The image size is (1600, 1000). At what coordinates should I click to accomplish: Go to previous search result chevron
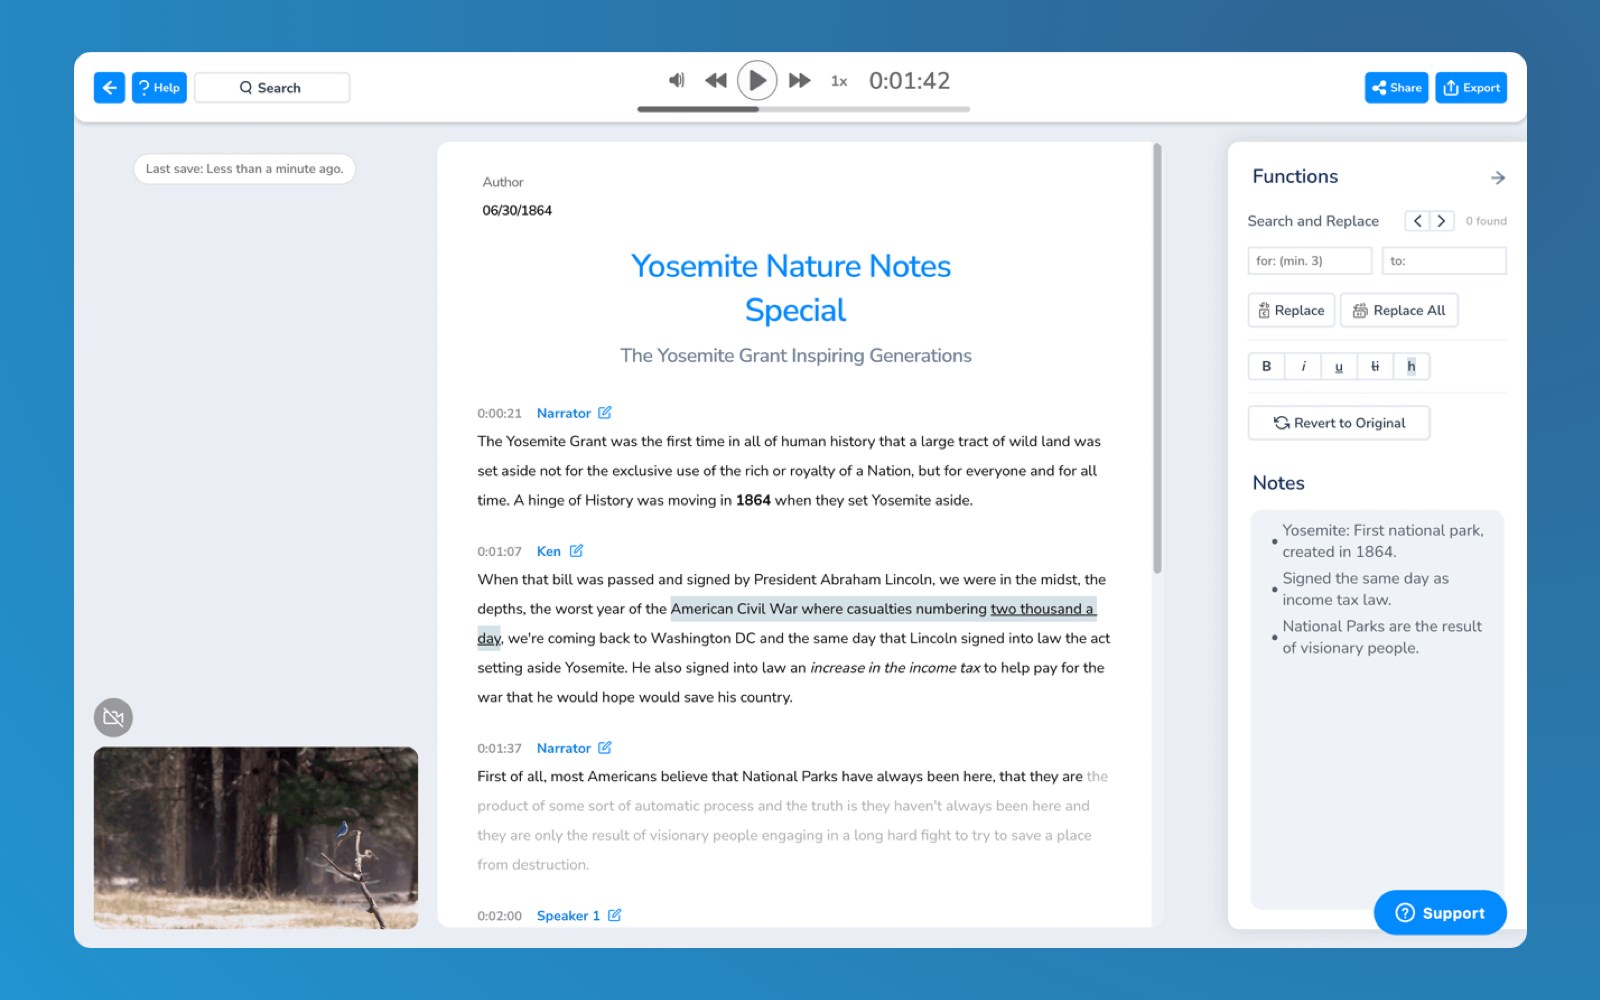tap(1417, 221)
